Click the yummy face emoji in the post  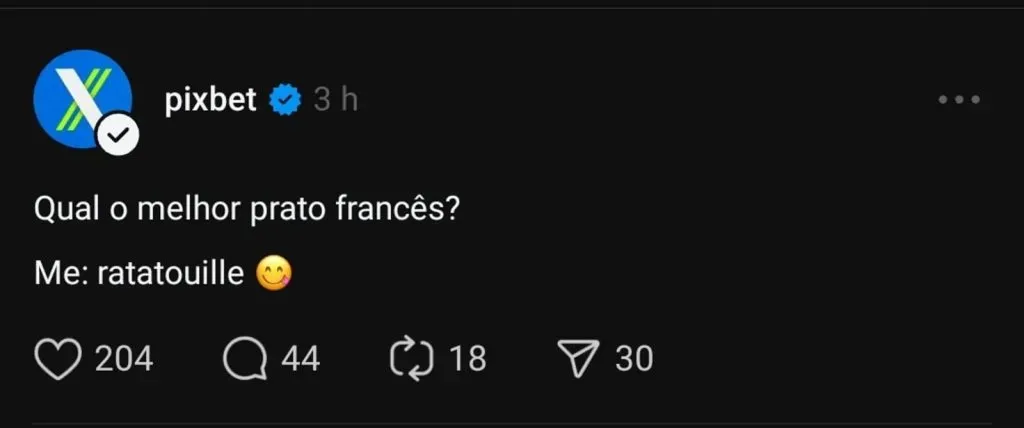tap(274, 273)
